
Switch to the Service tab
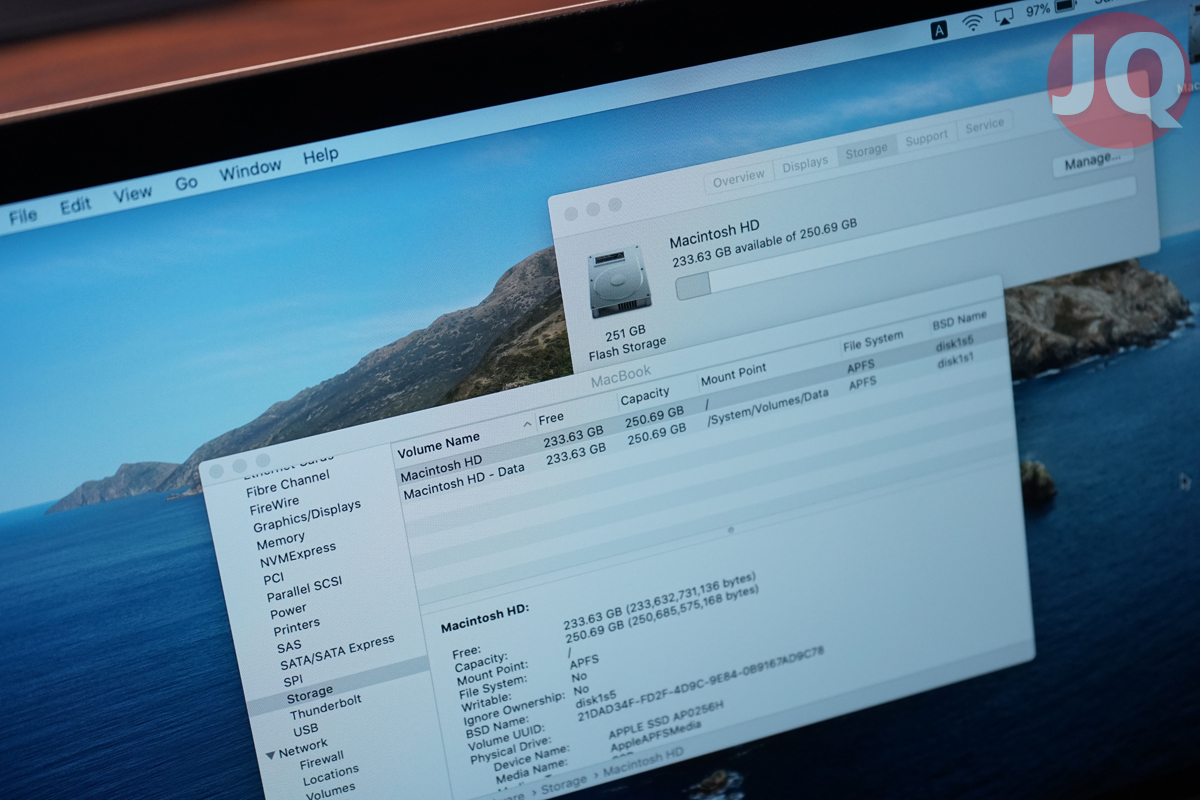(984, 126)
